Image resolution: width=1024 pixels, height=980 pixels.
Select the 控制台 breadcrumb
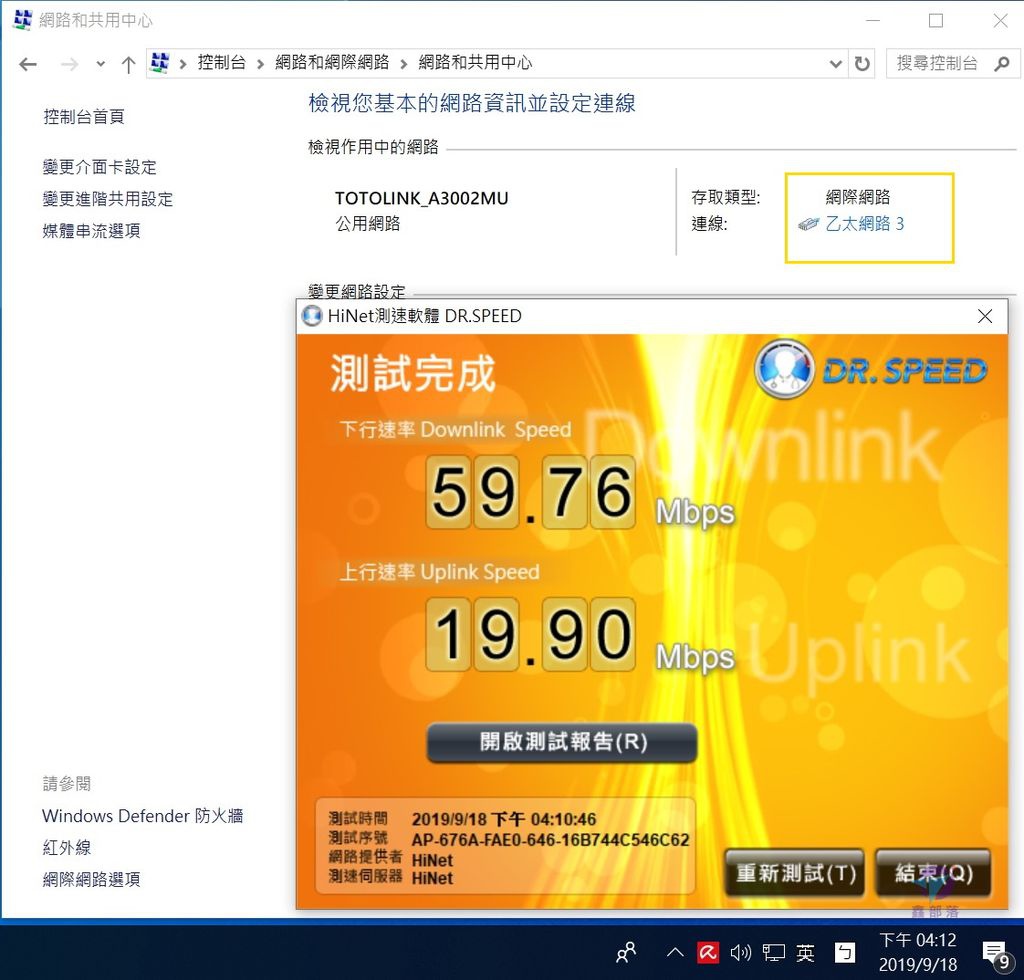pyautogui.click(x=221, y=63)
